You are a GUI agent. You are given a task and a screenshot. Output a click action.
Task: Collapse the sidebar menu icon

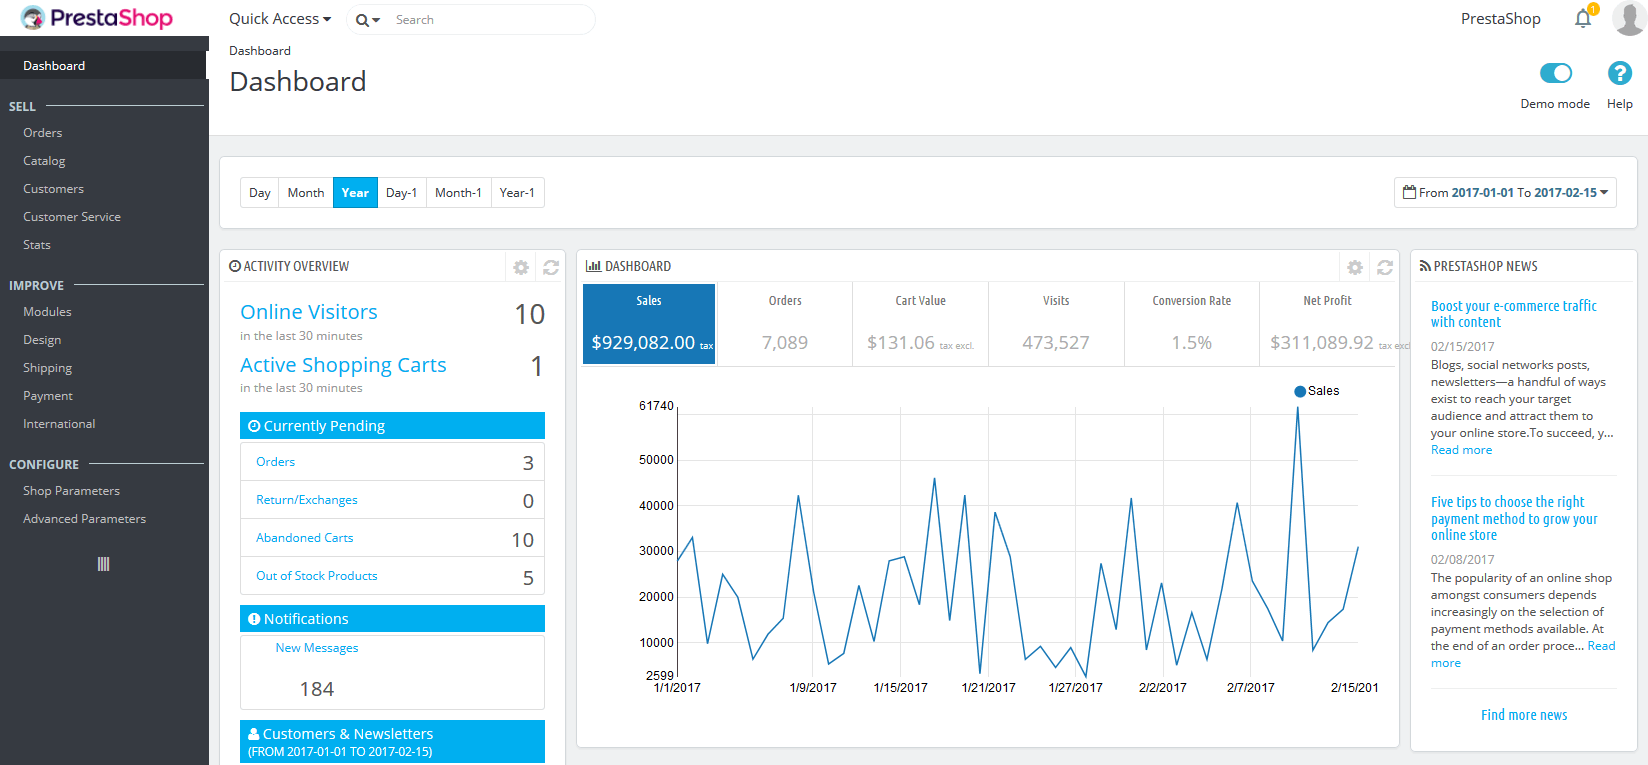coord(103,564)
